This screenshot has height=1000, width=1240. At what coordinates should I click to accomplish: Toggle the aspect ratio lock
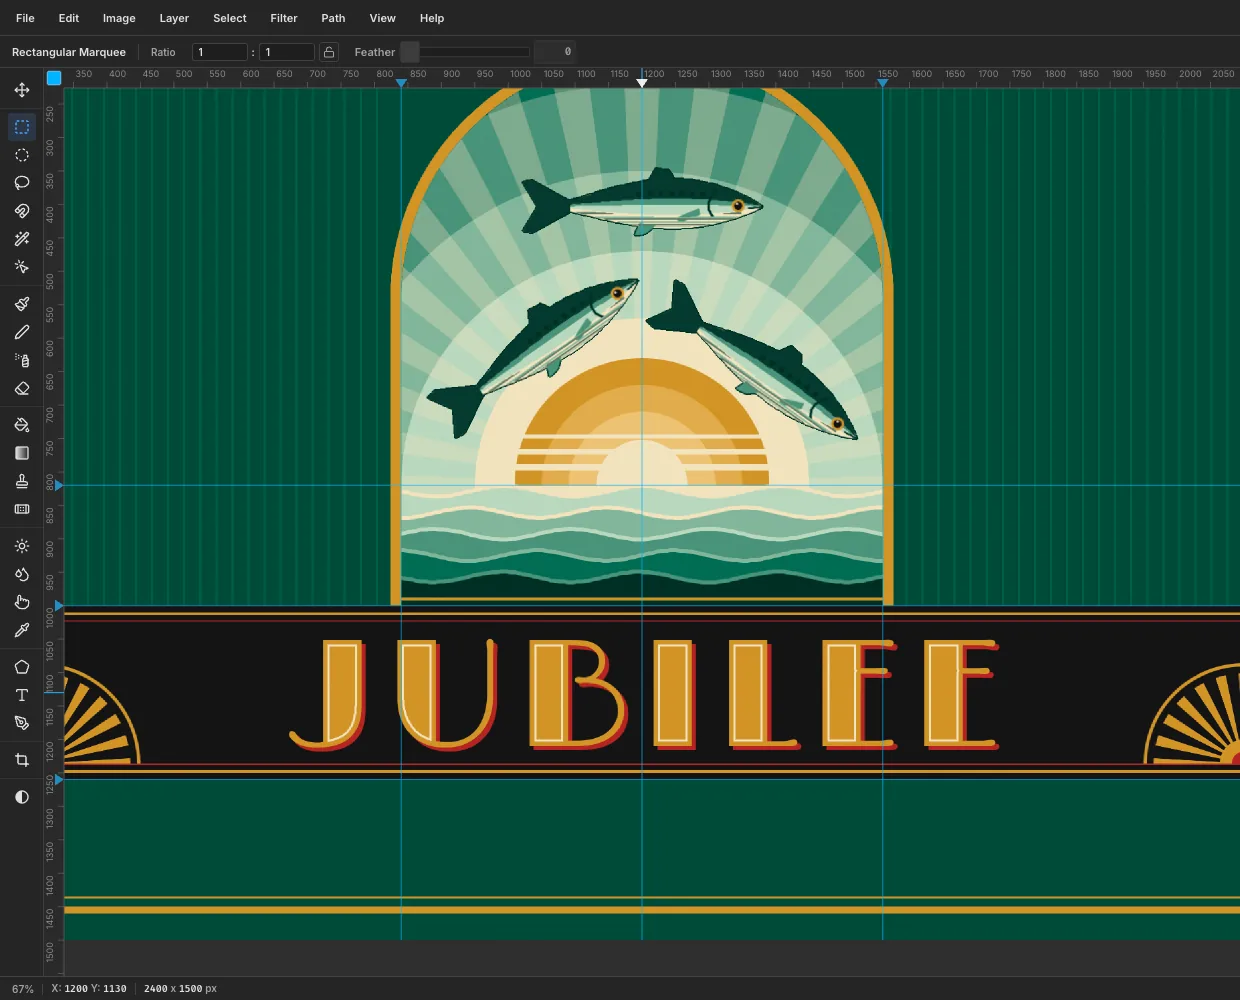click(x=329, y=52)
